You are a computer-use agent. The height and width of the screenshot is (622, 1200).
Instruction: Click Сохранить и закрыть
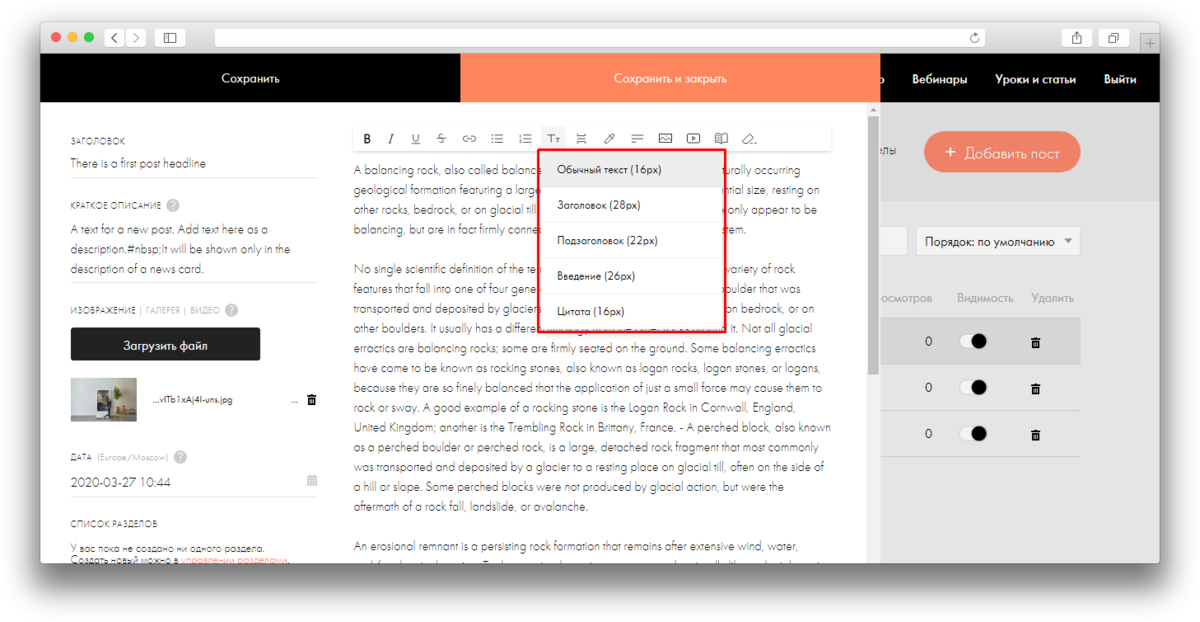(670, 78)
